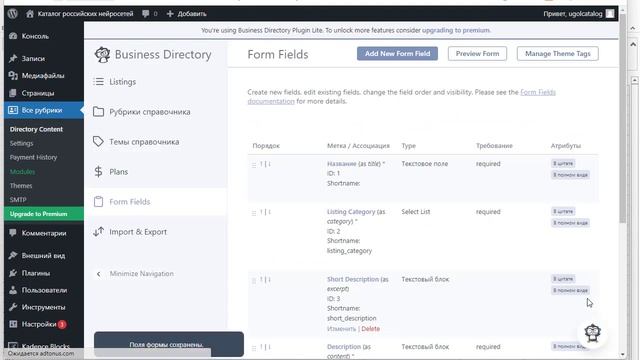640x360 pixels.
Task: Open Directory Content submenu item
Action: pos(36,129)
